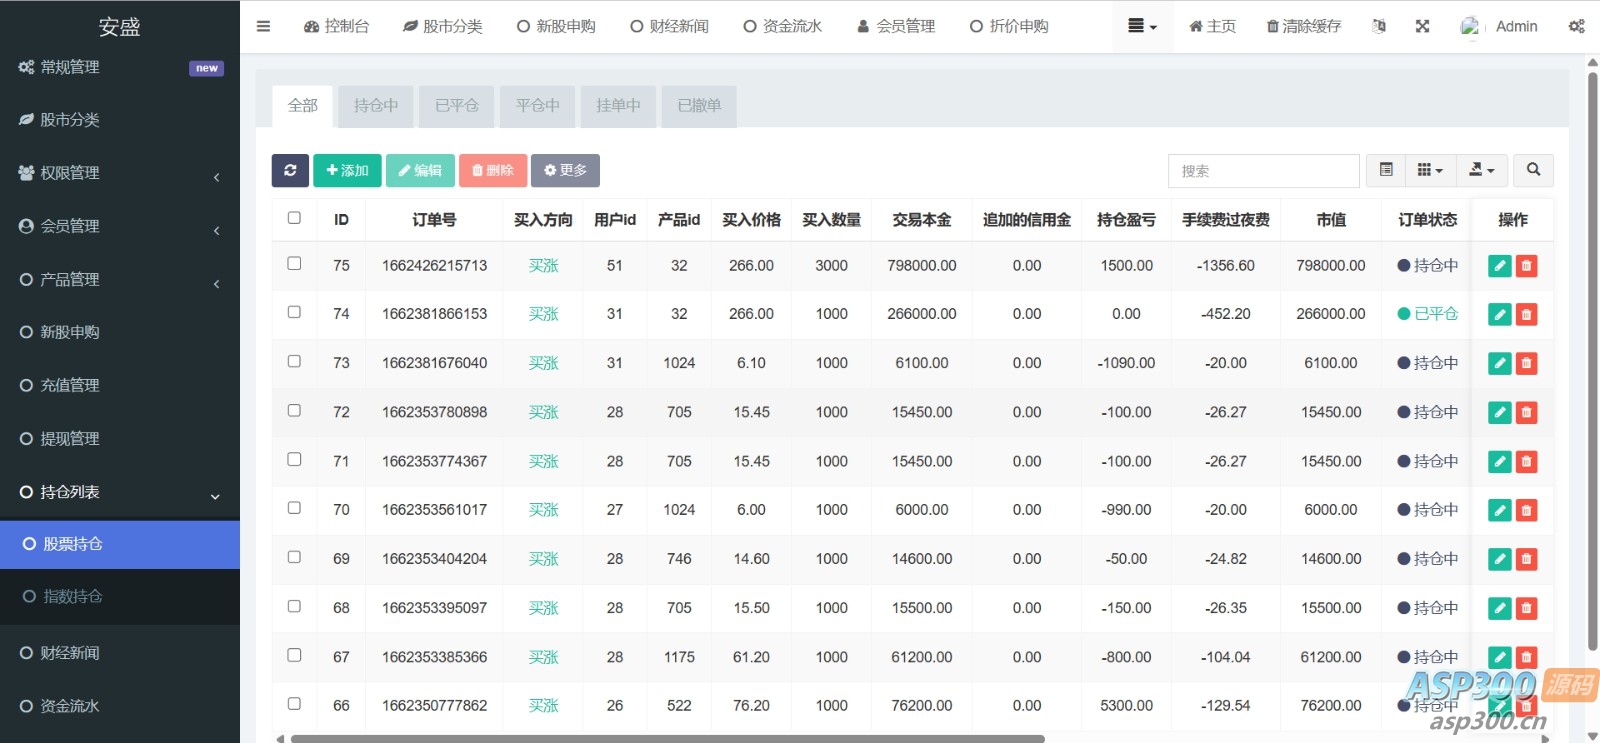Click red delete icon for order 72
The width and height of the screenshot is (1600, 743).
pyautogui.click(x=1526, y=412)
